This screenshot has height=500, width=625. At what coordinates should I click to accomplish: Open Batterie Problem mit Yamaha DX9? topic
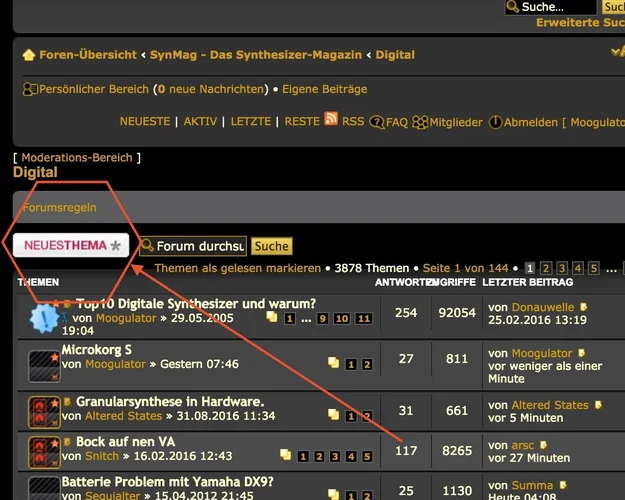tap(167, 482)
